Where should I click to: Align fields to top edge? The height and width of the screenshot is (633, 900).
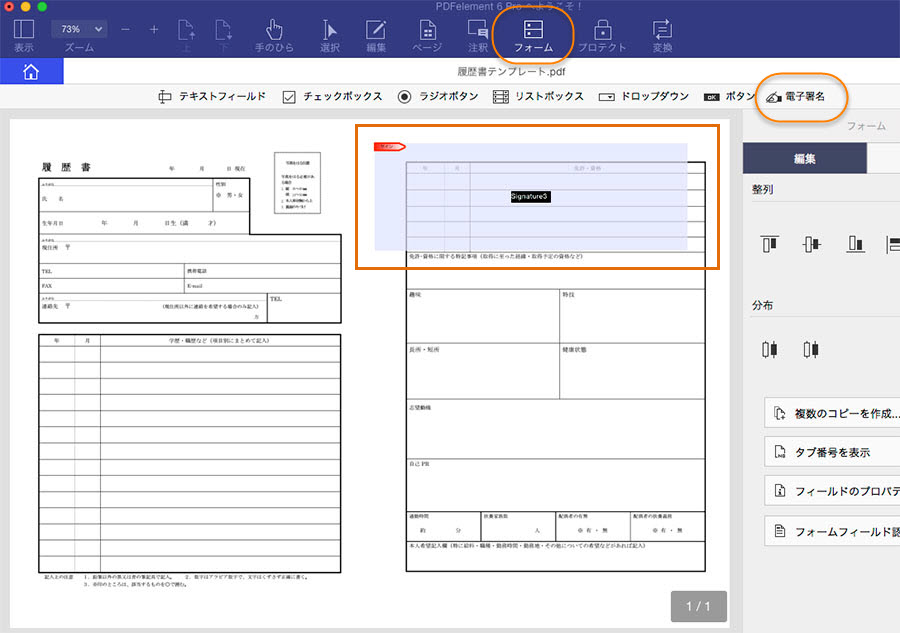pos(770,244)
